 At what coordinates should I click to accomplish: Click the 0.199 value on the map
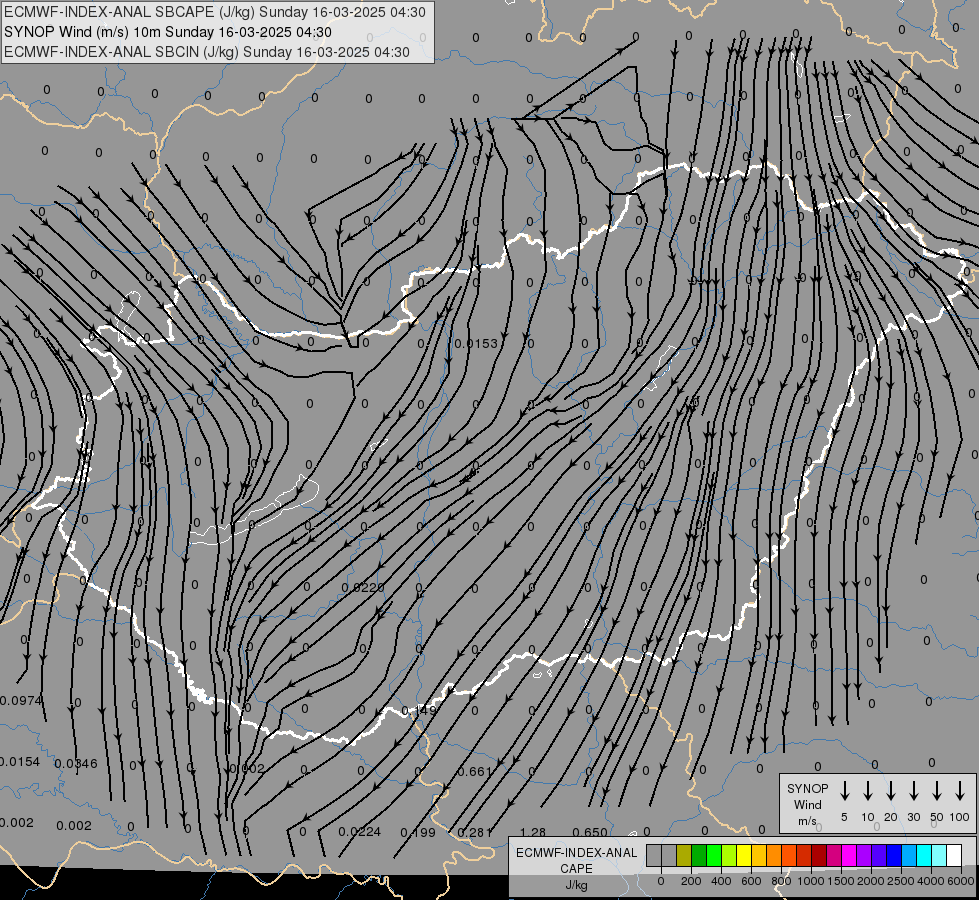point(418,832)
